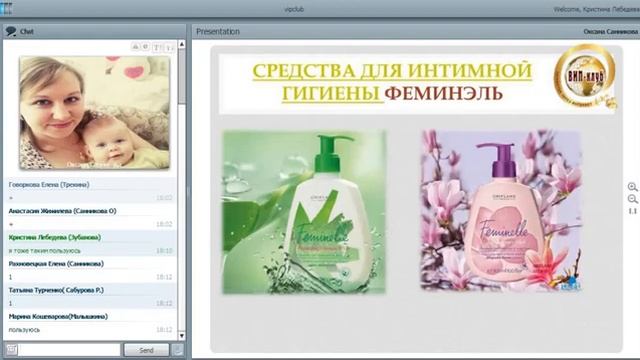Click the gold ВИП-клуб logo

pyautogui.click(x=585, y=77)
